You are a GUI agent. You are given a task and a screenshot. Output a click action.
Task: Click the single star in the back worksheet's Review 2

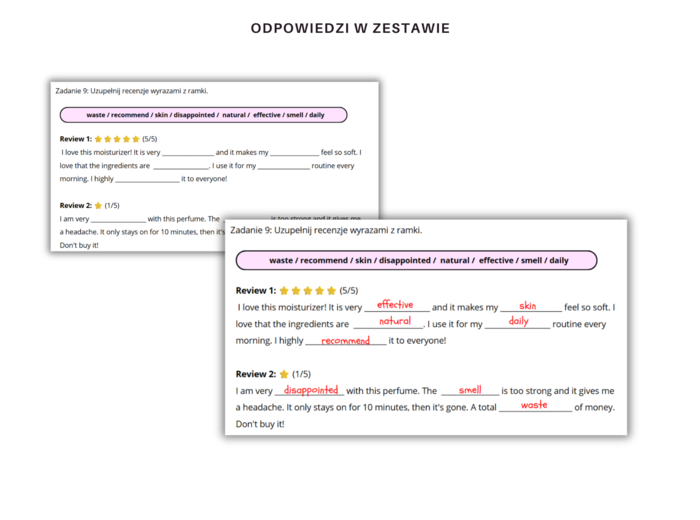click(98, 206)
